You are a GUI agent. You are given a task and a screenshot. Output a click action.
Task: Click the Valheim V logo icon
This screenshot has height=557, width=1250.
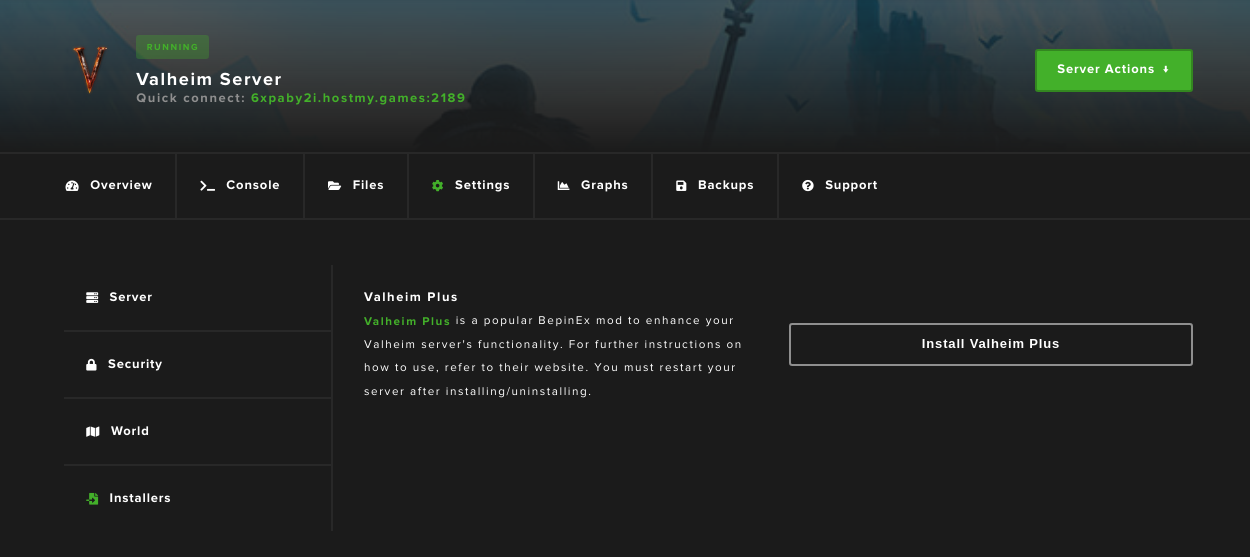[x=90, y=70]
